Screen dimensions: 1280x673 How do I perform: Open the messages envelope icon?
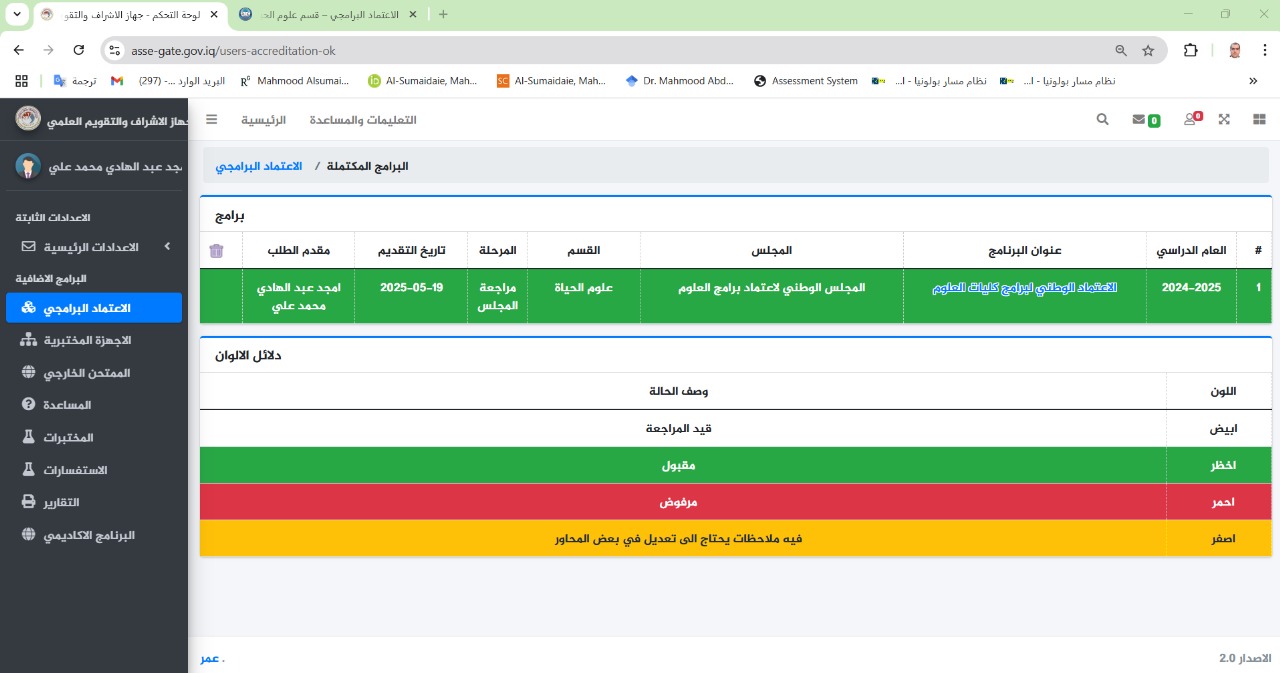click(x=1139, y=119)
